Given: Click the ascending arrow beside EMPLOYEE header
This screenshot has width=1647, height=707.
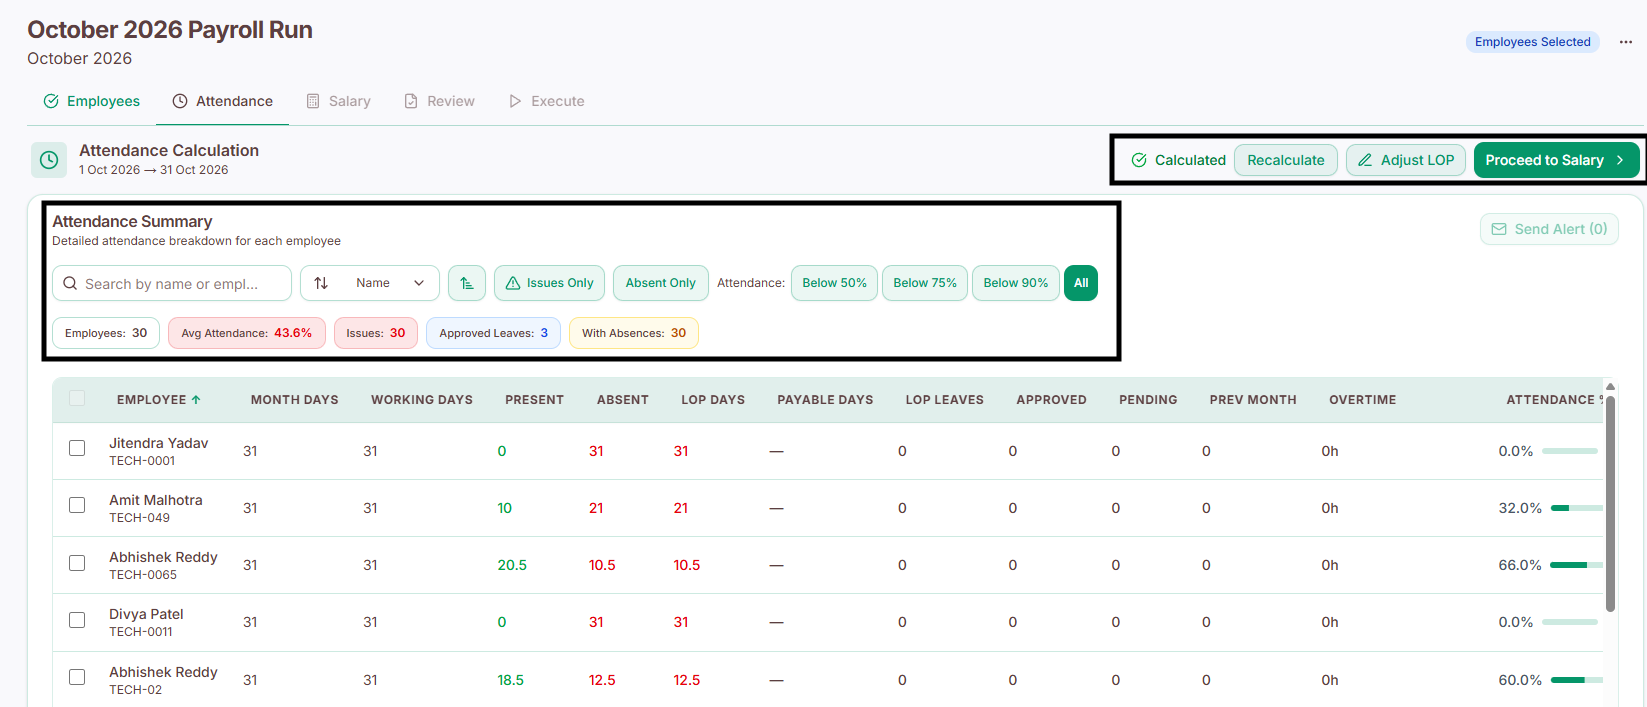Looking at the screenshot, I should 196,400.
